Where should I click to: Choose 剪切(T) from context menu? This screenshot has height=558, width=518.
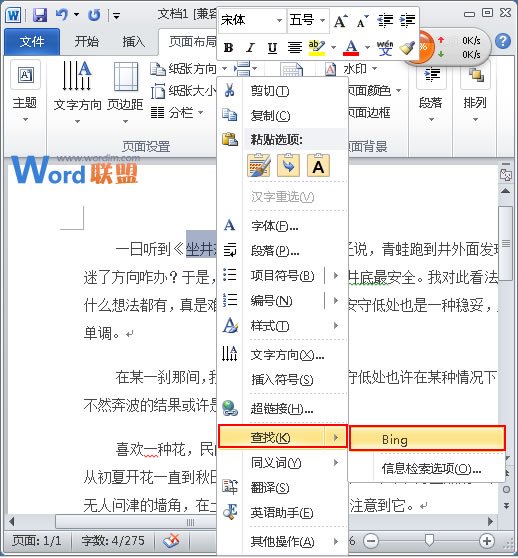(283, 91)
